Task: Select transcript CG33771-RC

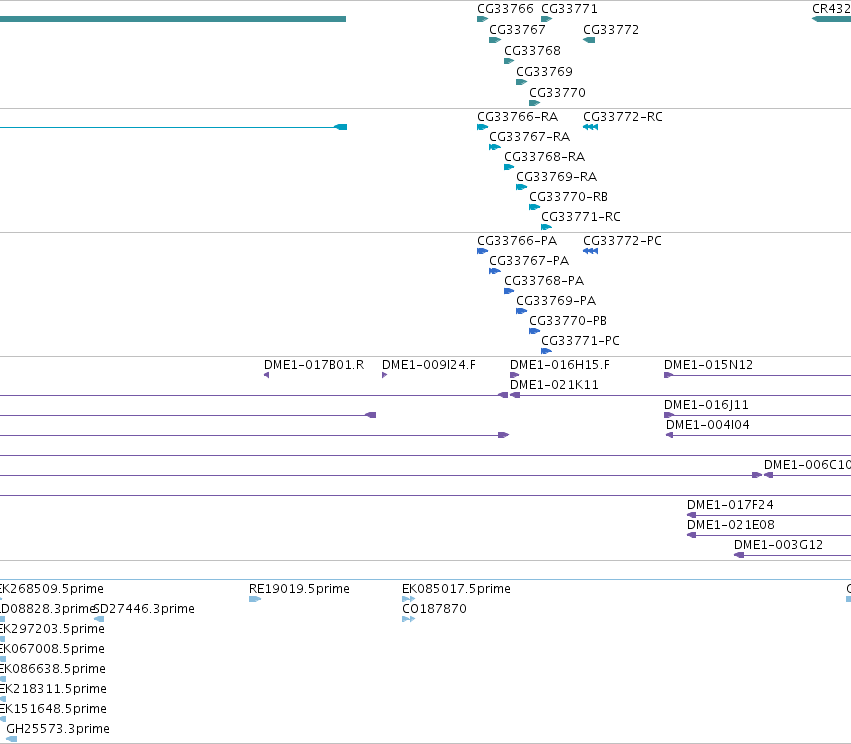Action: [581, 217]
